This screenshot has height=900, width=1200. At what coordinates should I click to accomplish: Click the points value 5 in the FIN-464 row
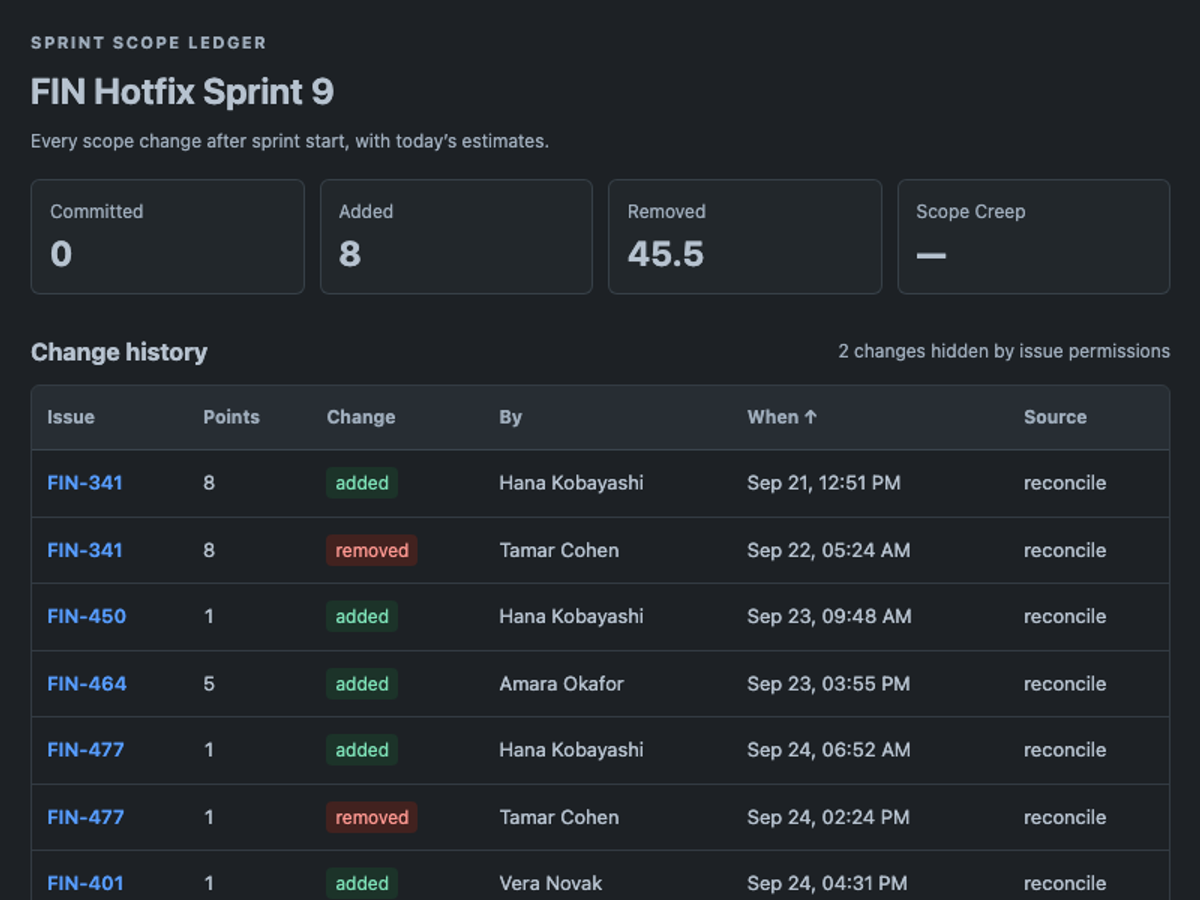(209, 684)
